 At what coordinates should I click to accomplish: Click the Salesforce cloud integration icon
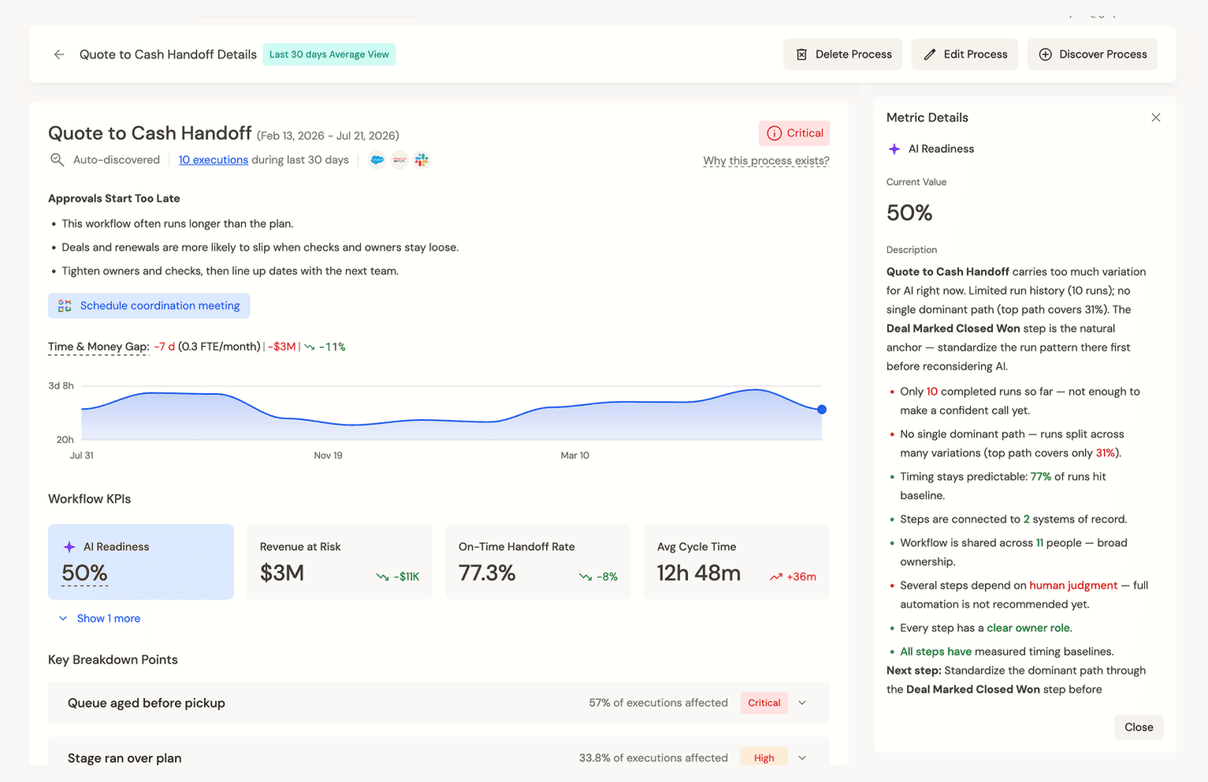[x=377, y=160]
